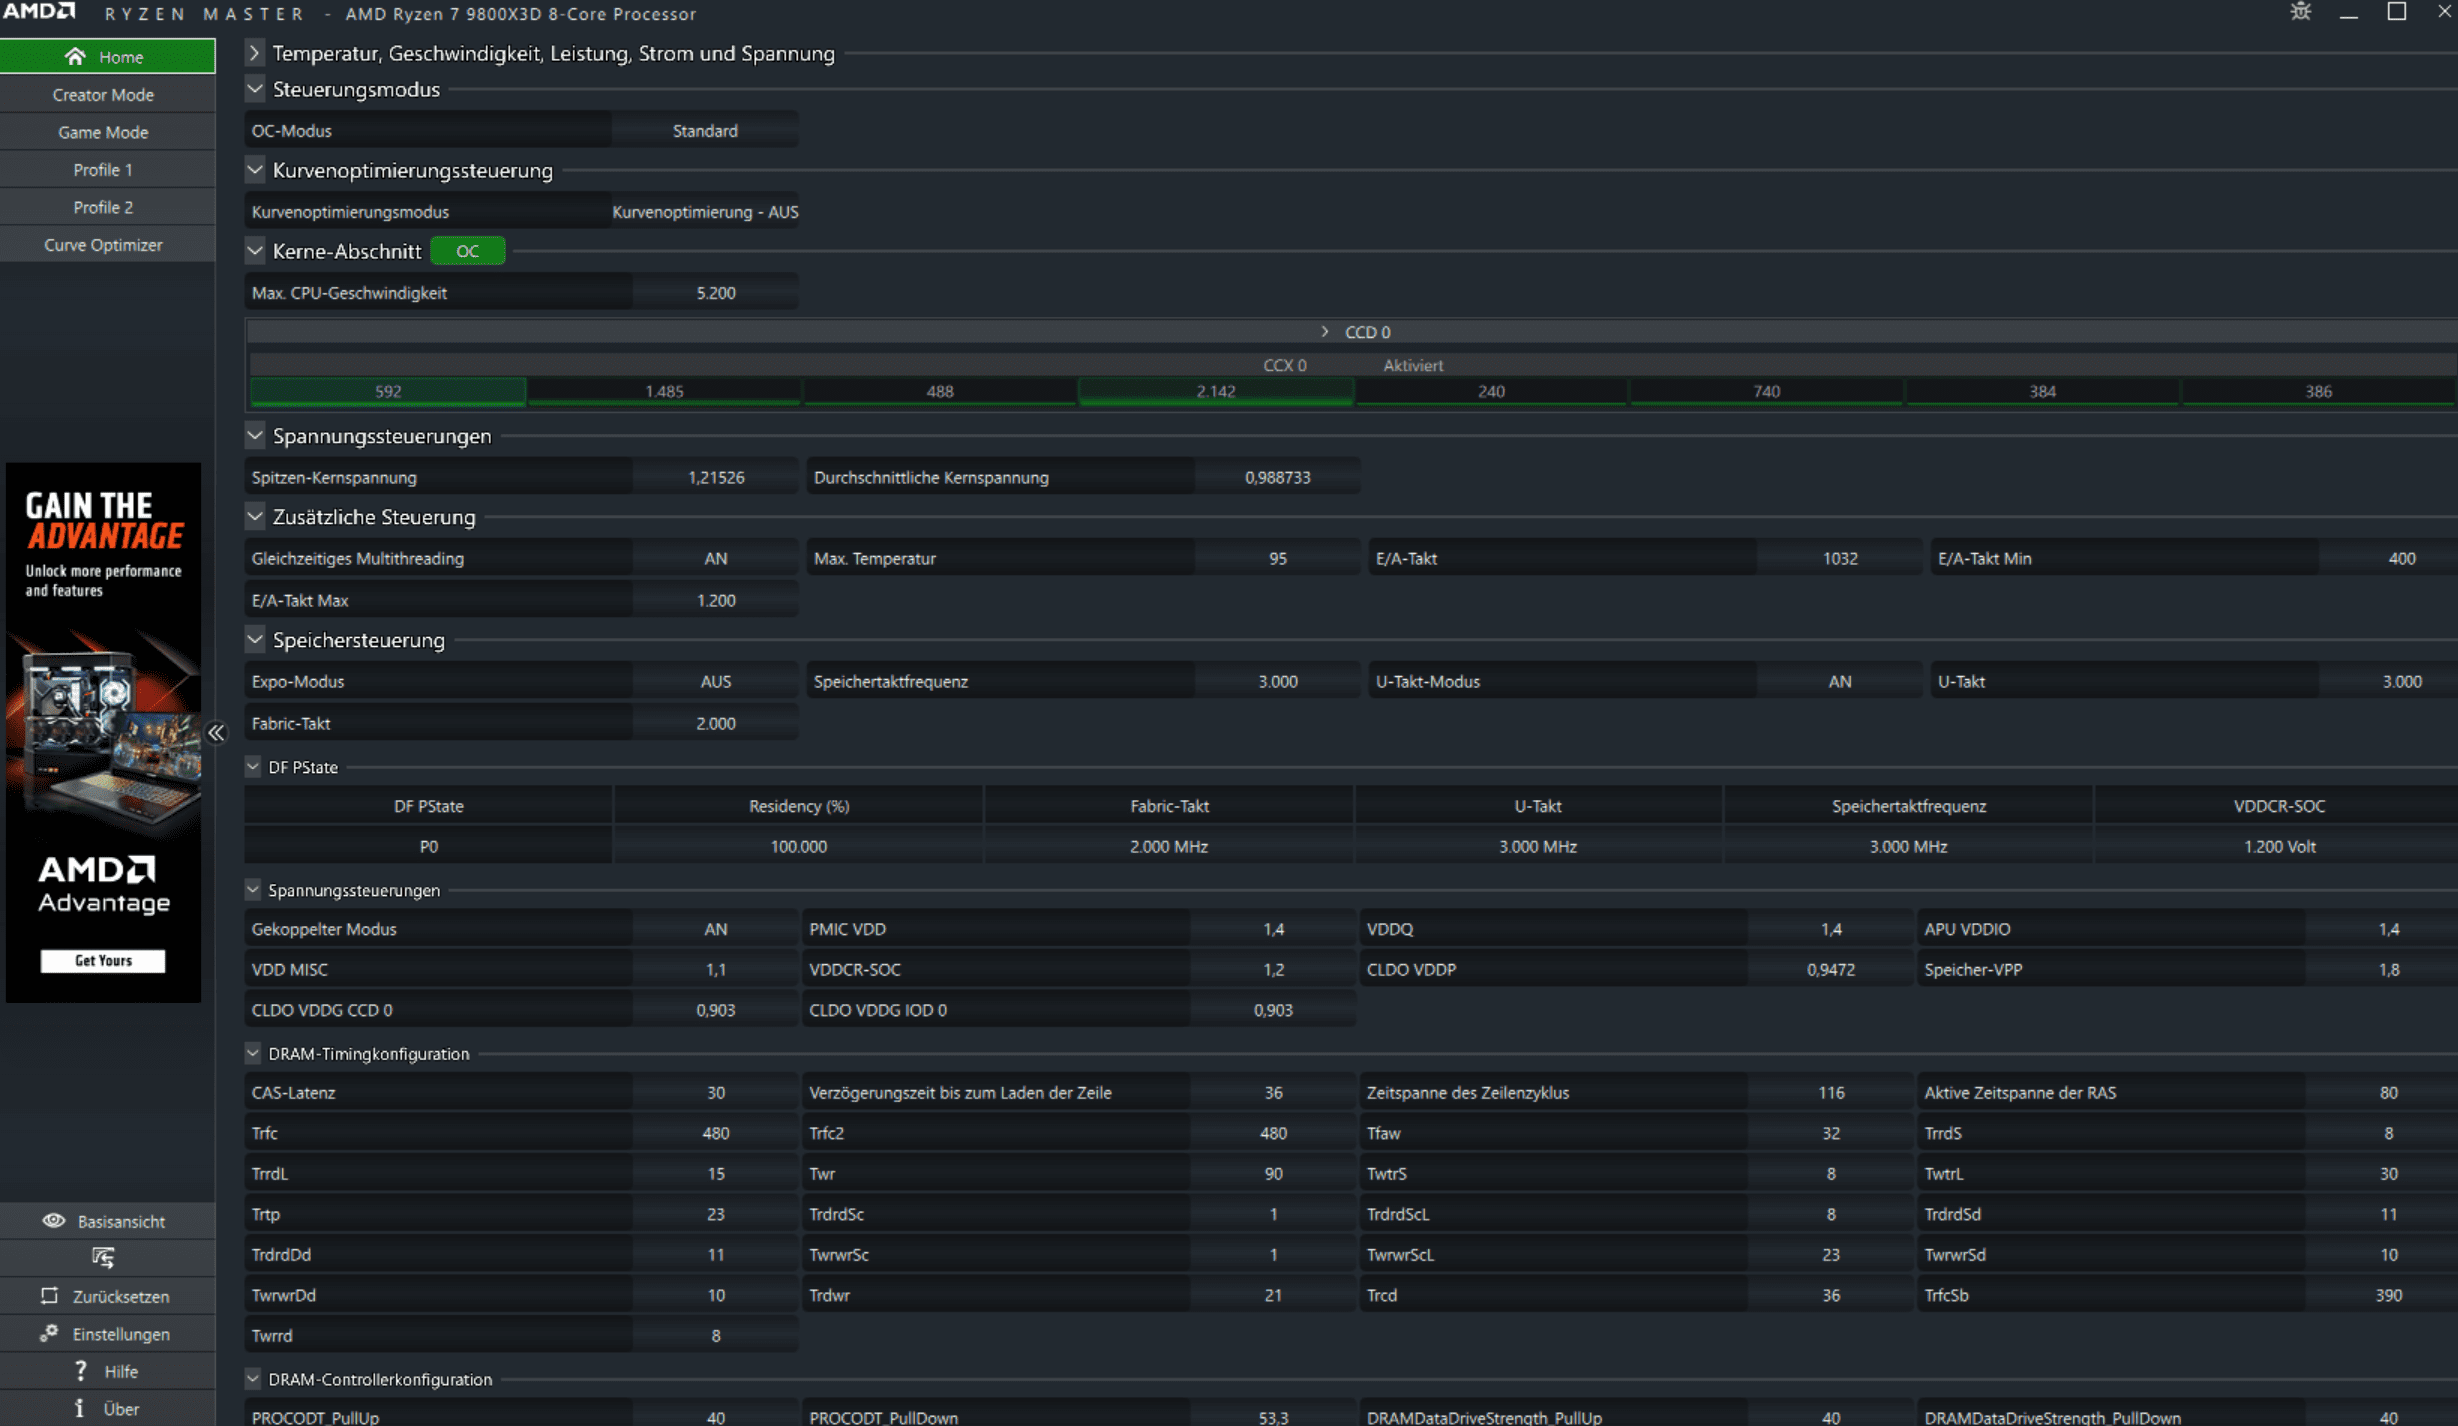Click OC-Modus Standard value
The height and width of the screenshot is (1426, 2458).
(705, 131)
